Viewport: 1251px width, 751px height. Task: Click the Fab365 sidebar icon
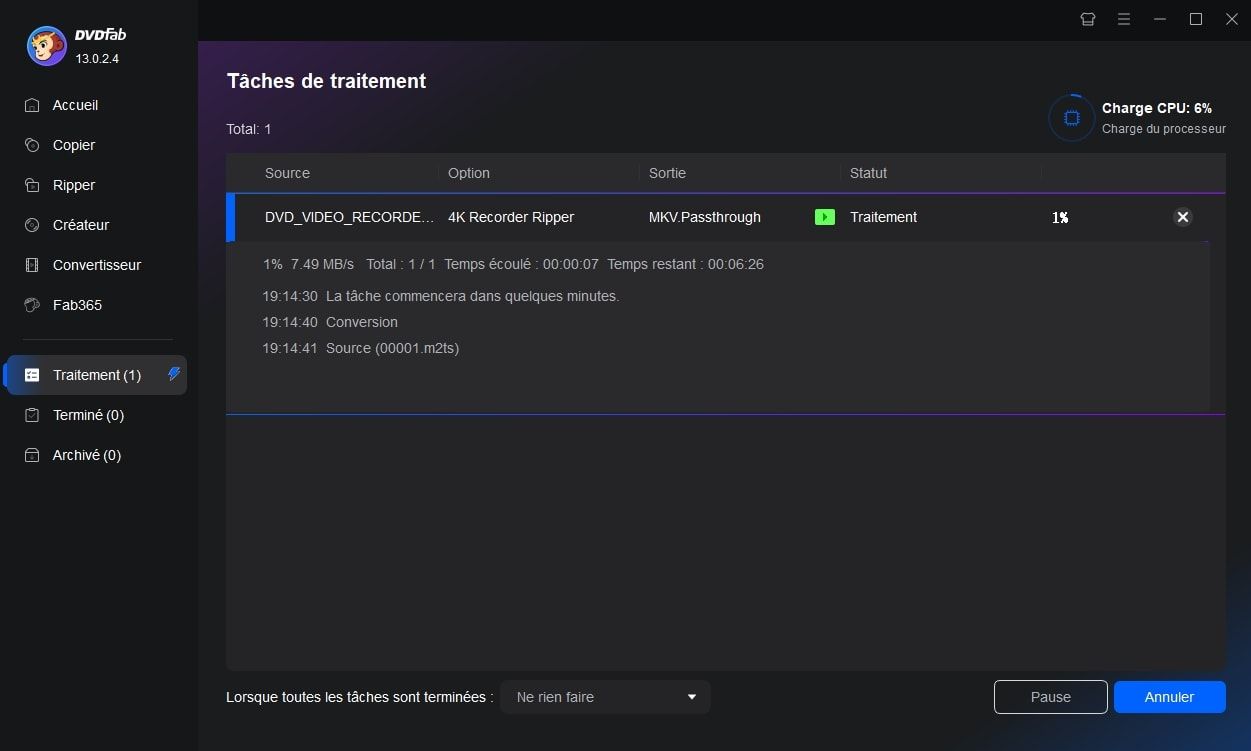(32, 305)
